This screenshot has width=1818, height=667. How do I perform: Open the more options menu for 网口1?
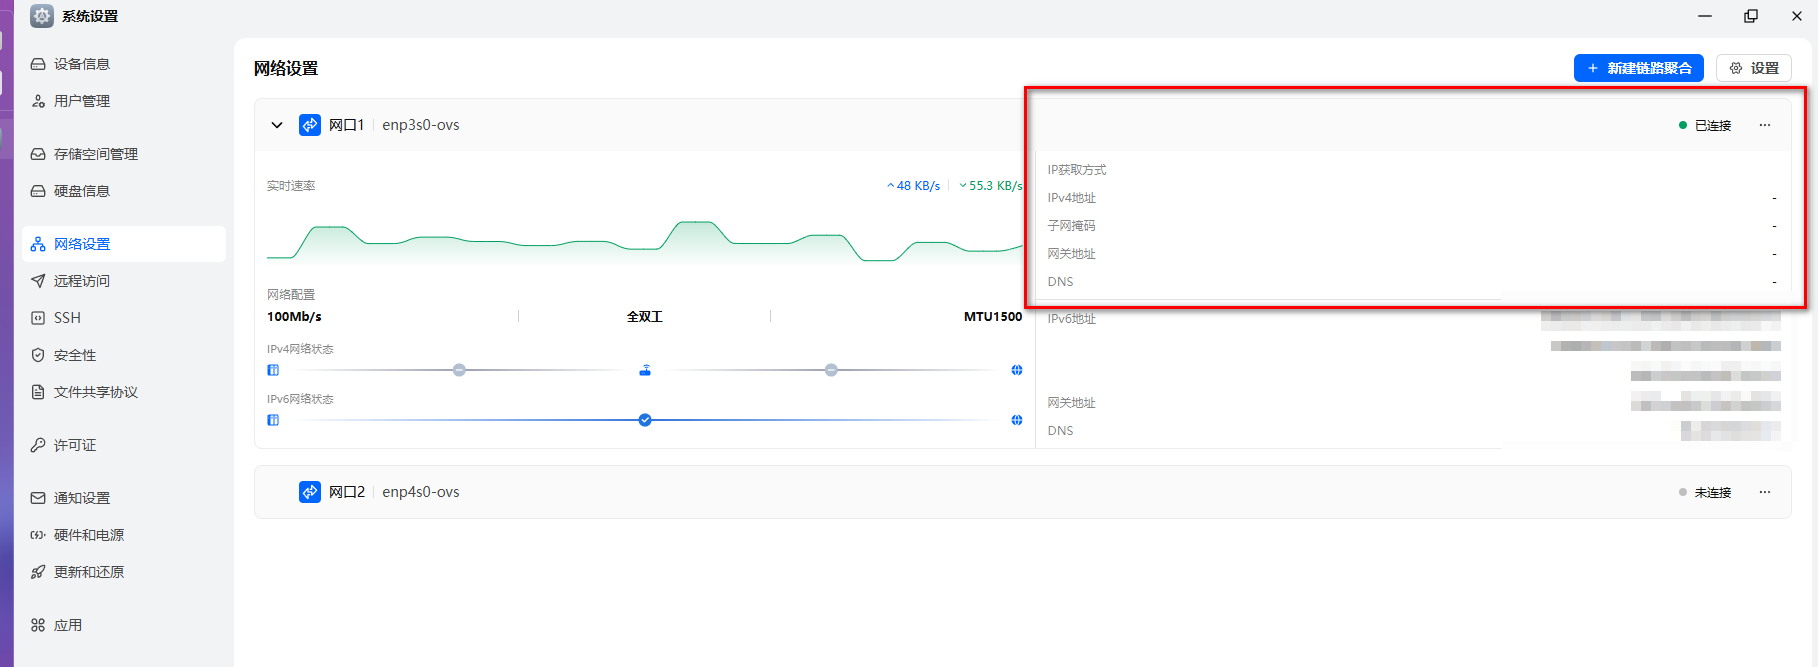point(1765,125)
